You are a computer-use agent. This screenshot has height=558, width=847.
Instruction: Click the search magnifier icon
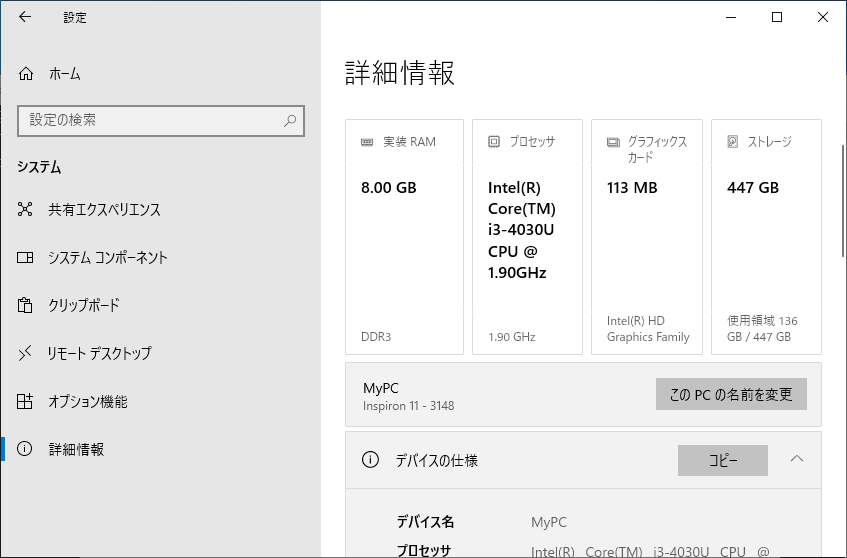coord(290,120)
